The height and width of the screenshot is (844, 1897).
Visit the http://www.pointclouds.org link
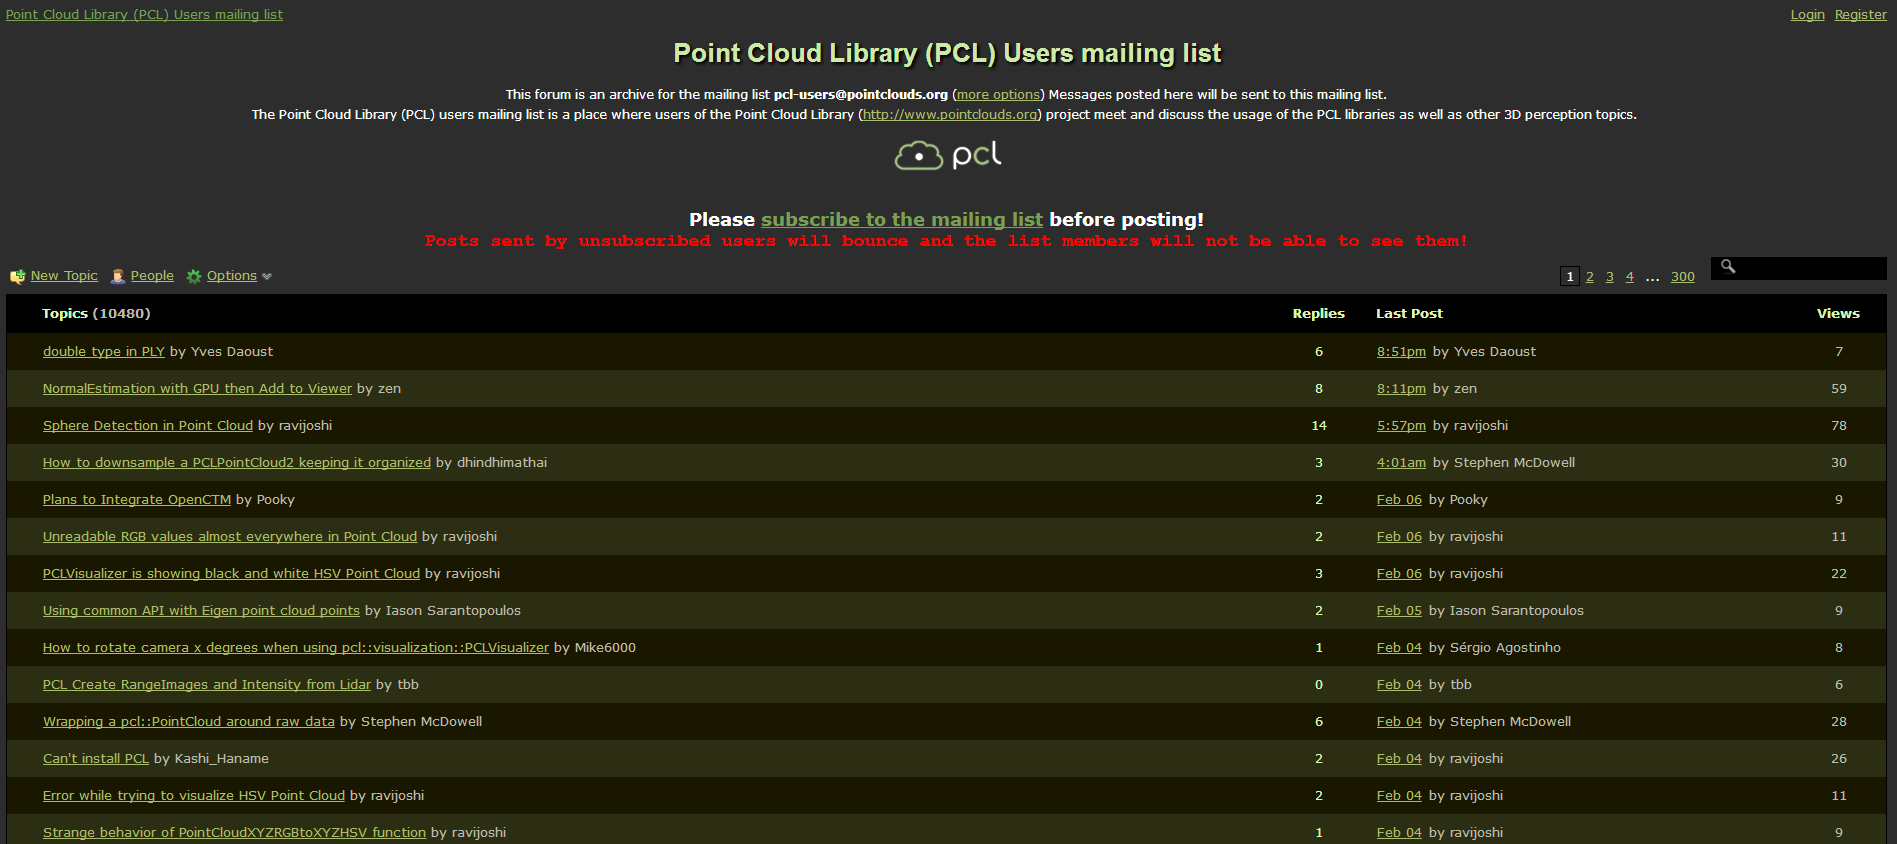click(950, 115)
